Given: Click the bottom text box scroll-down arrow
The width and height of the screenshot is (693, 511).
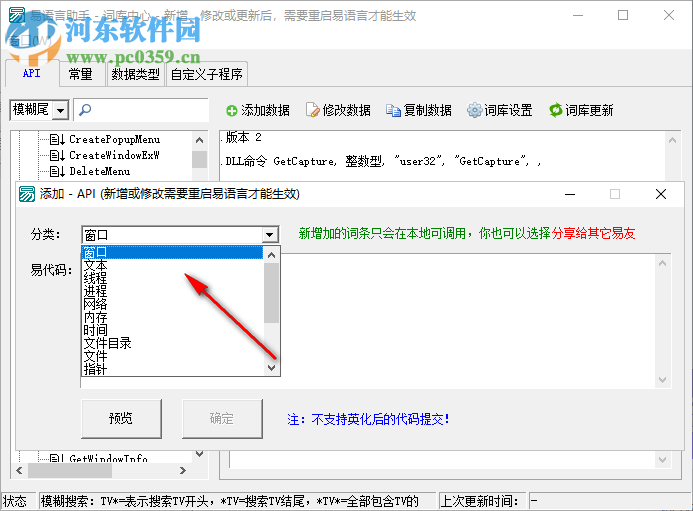Looking at the screenshot, I should 662,460.
